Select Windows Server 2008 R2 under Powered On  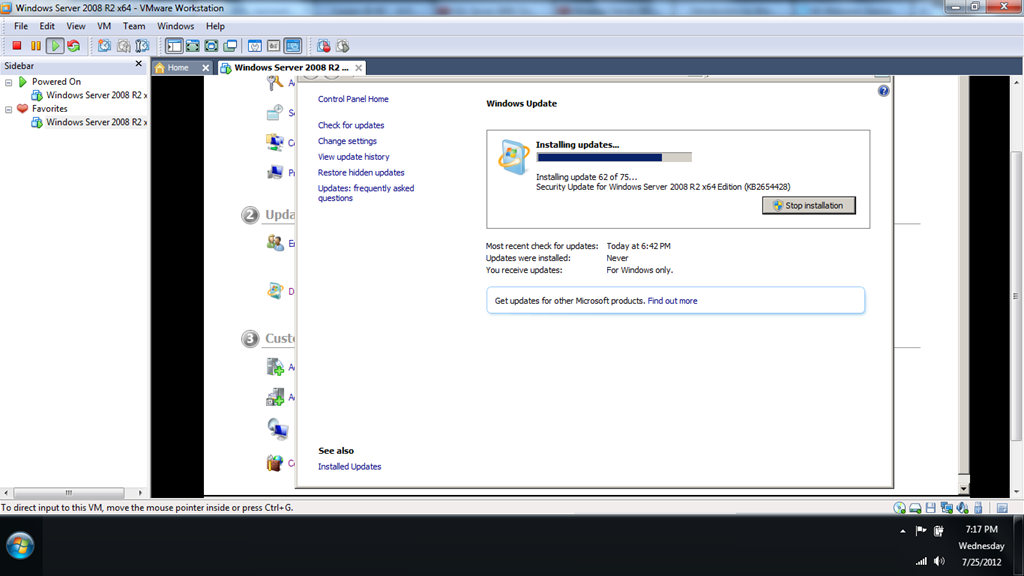(89, 95)
